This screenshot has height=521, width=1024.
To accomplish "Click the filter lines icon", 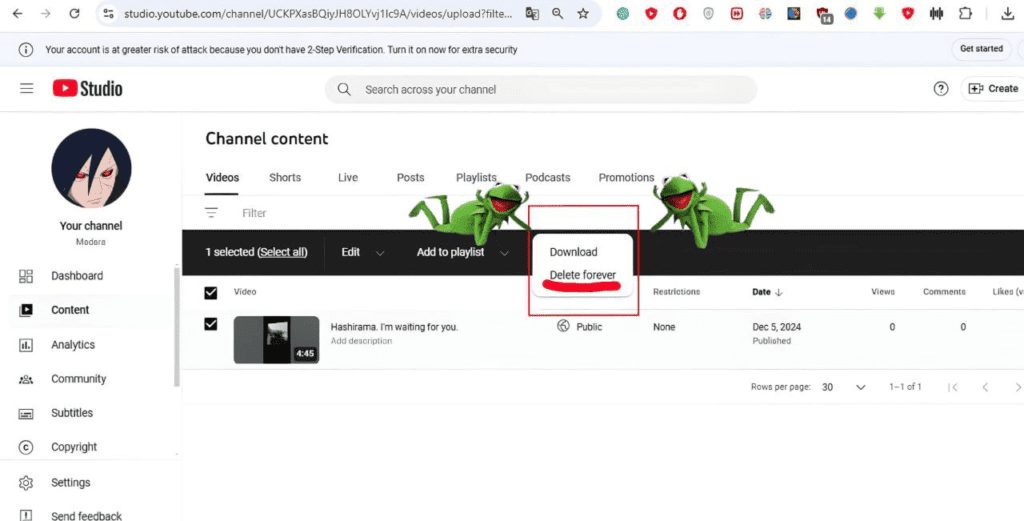I will [211, 213].
